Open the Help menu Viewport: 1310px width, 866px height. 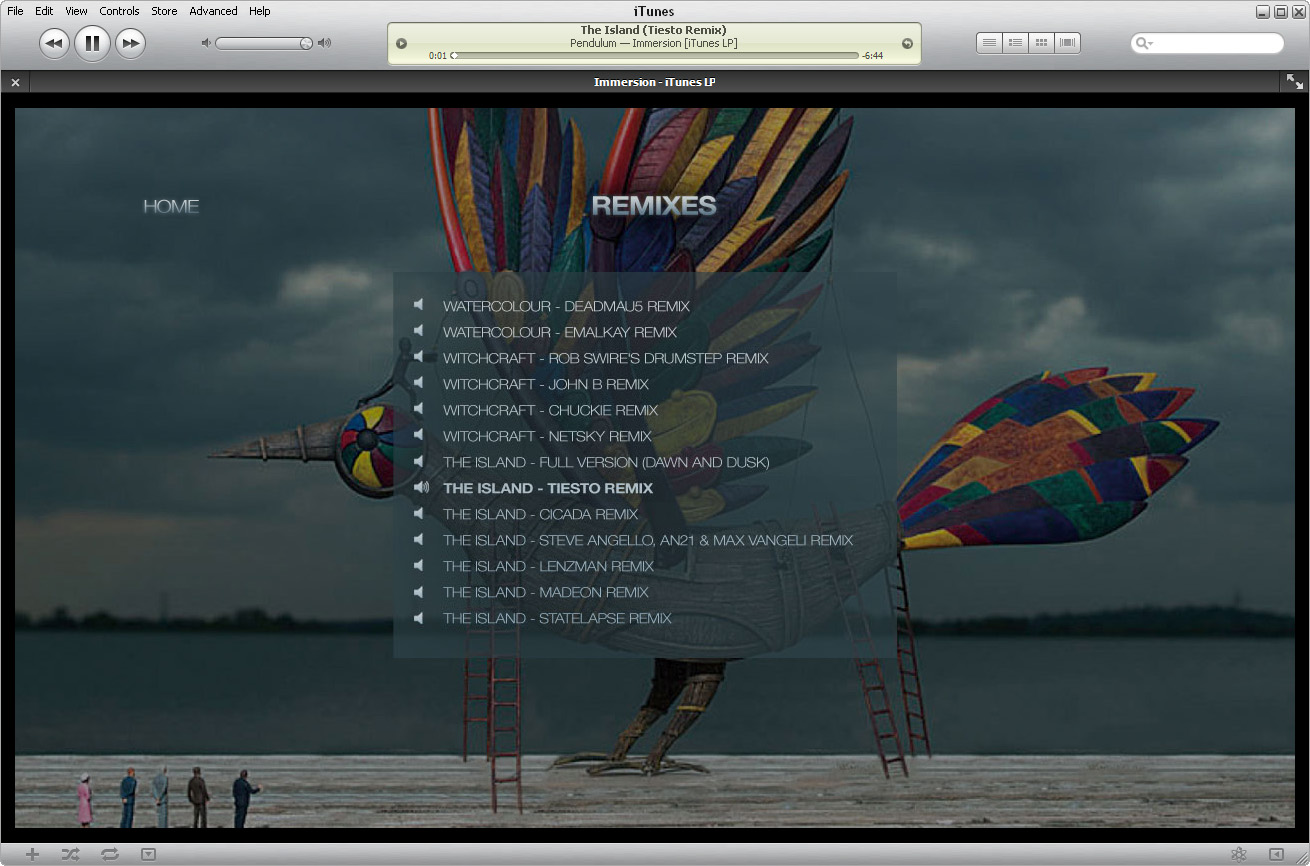tap(260, 11)
